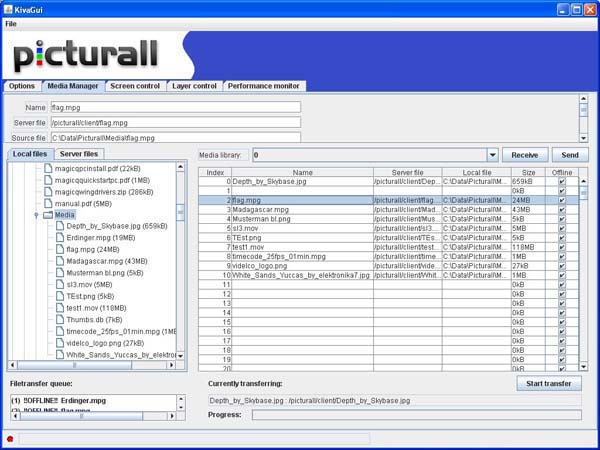Select White_Sands_Yuccas_by_elektronika7.jpg table row

388,275
